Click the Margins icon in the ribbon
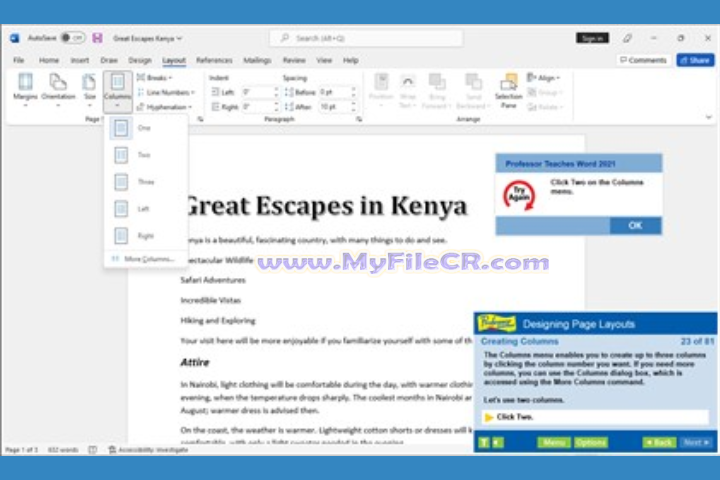Image resolution: width=720 pixels, height=480 pixels. (25, 90)
